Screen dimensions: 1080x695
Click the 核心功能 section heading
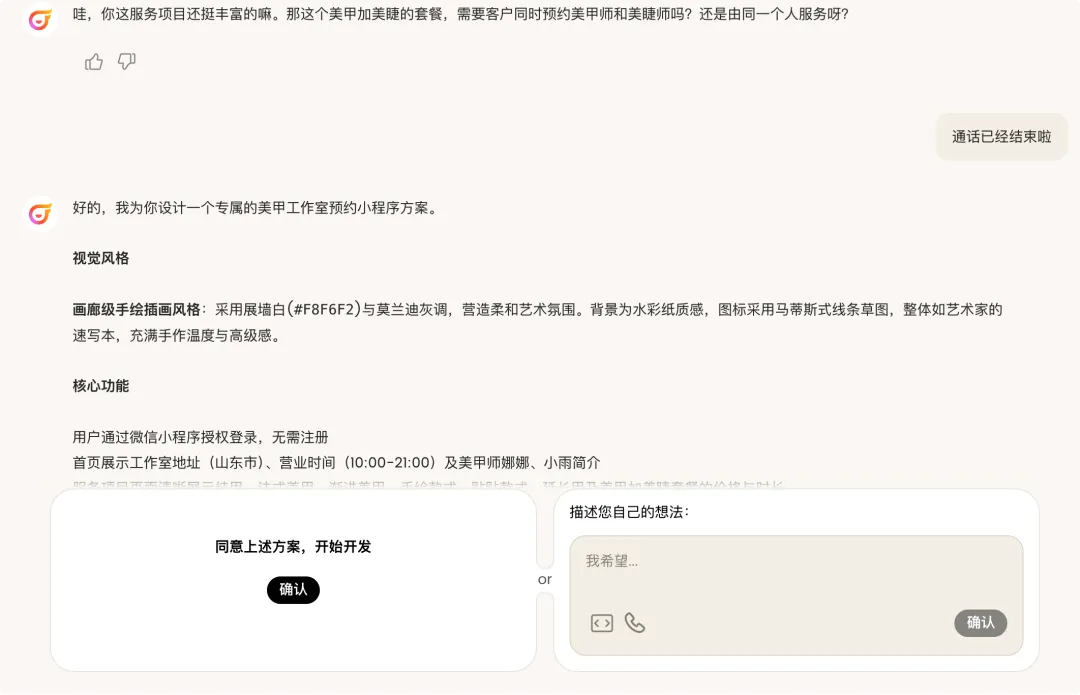tap(101, 386)
